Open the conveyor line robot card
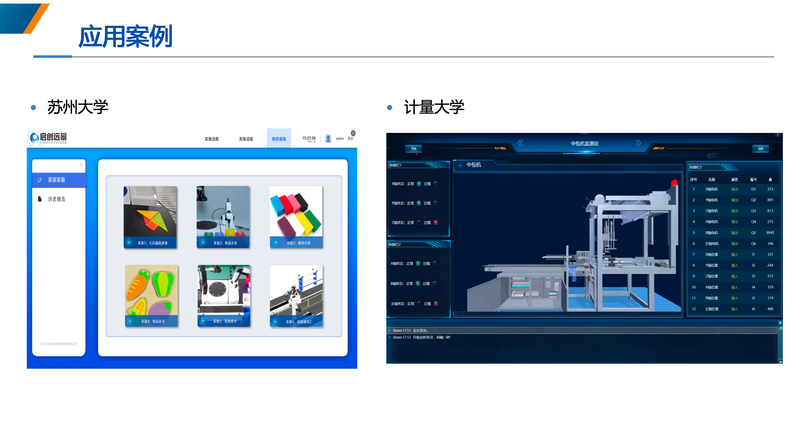Viewport: 800px width, 447px height. [296, 296]
